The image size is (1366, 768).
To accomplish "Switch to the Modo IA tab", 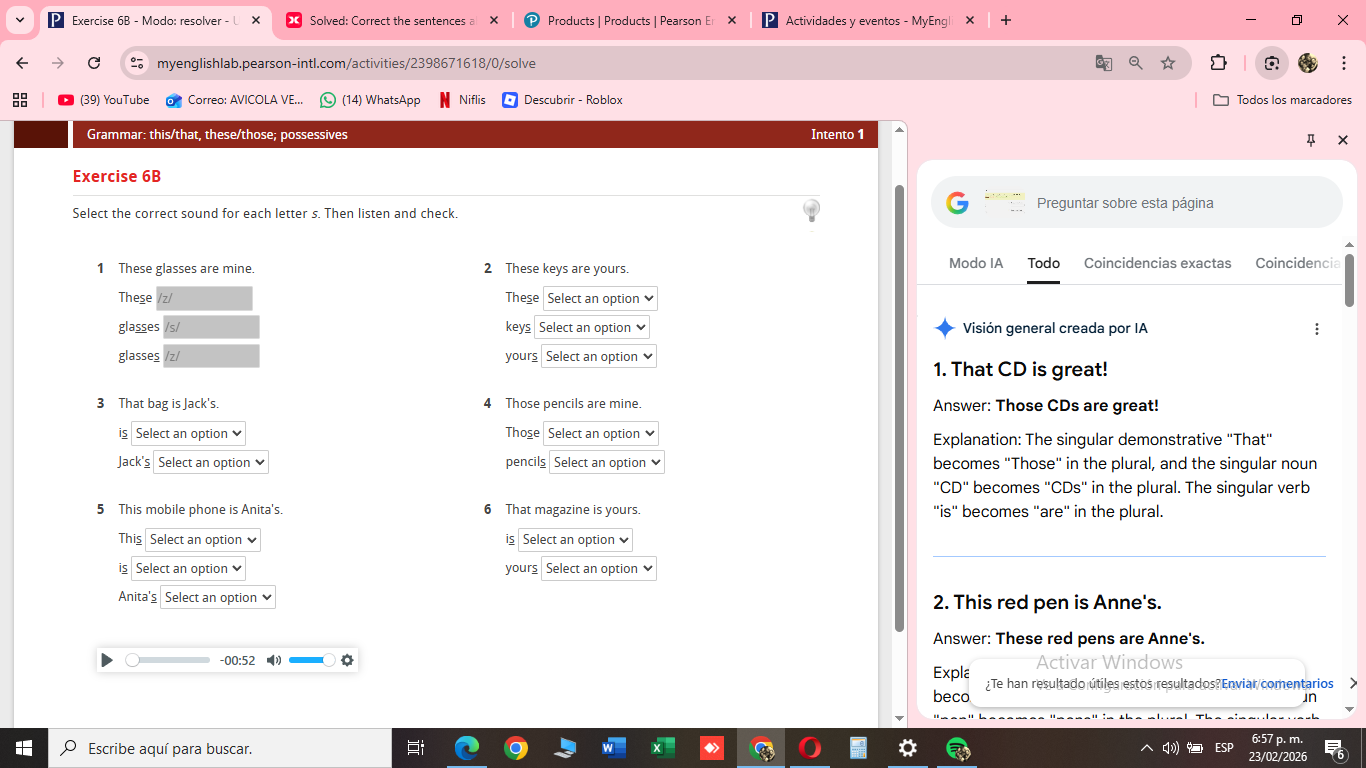I will [975, 263].
